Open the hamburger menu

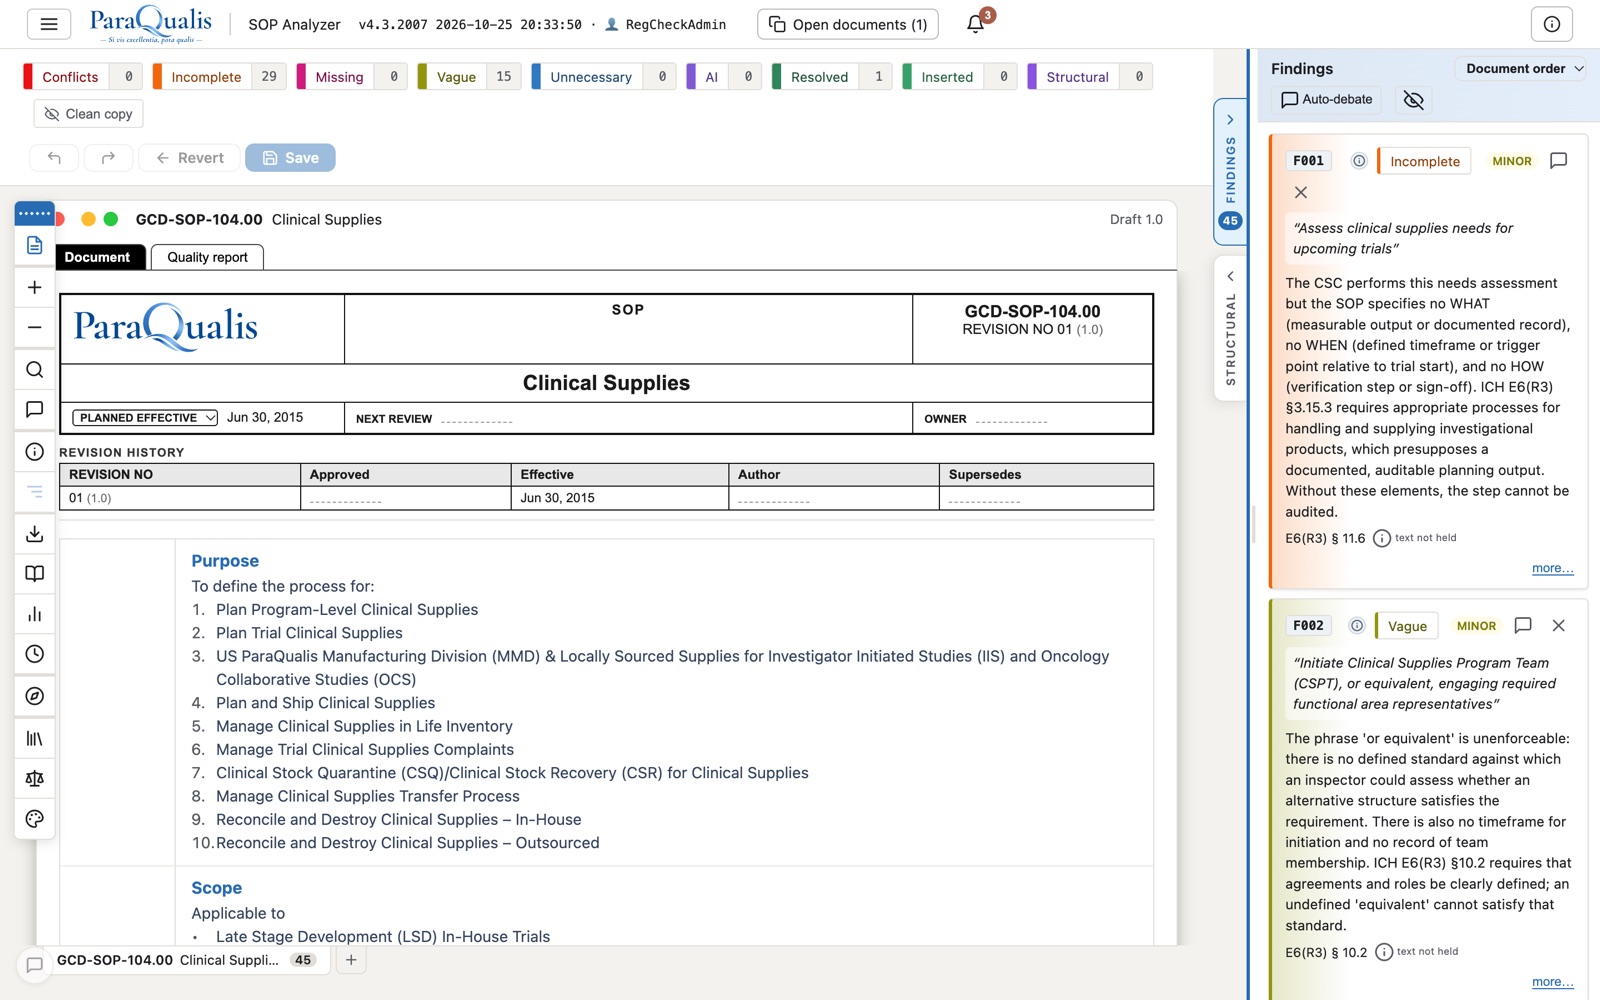point(48,24)
